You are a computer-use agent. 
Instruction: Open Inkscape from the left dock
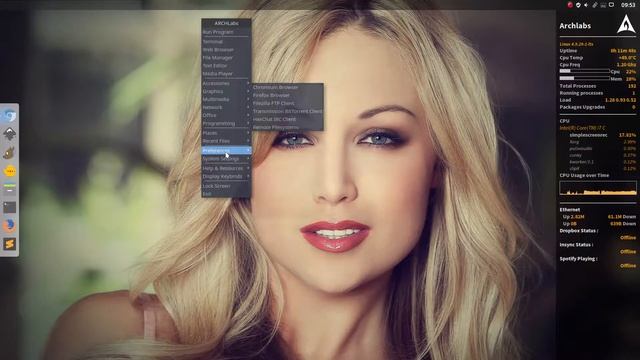point(9,134)
